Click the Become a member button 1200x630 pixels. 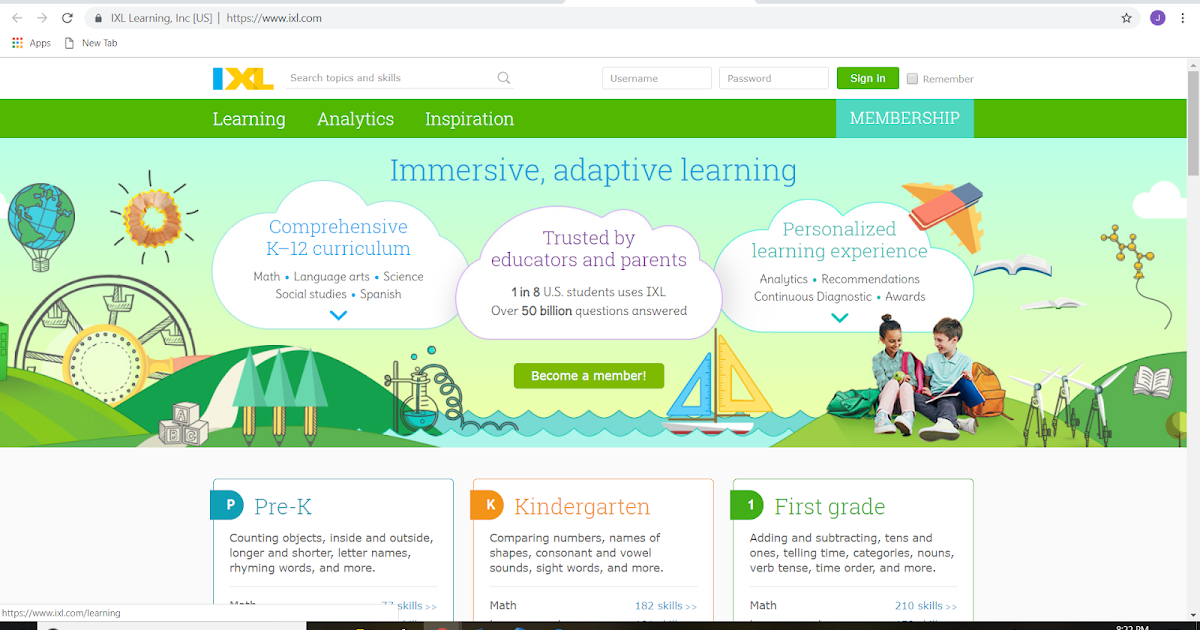point(588,375)
